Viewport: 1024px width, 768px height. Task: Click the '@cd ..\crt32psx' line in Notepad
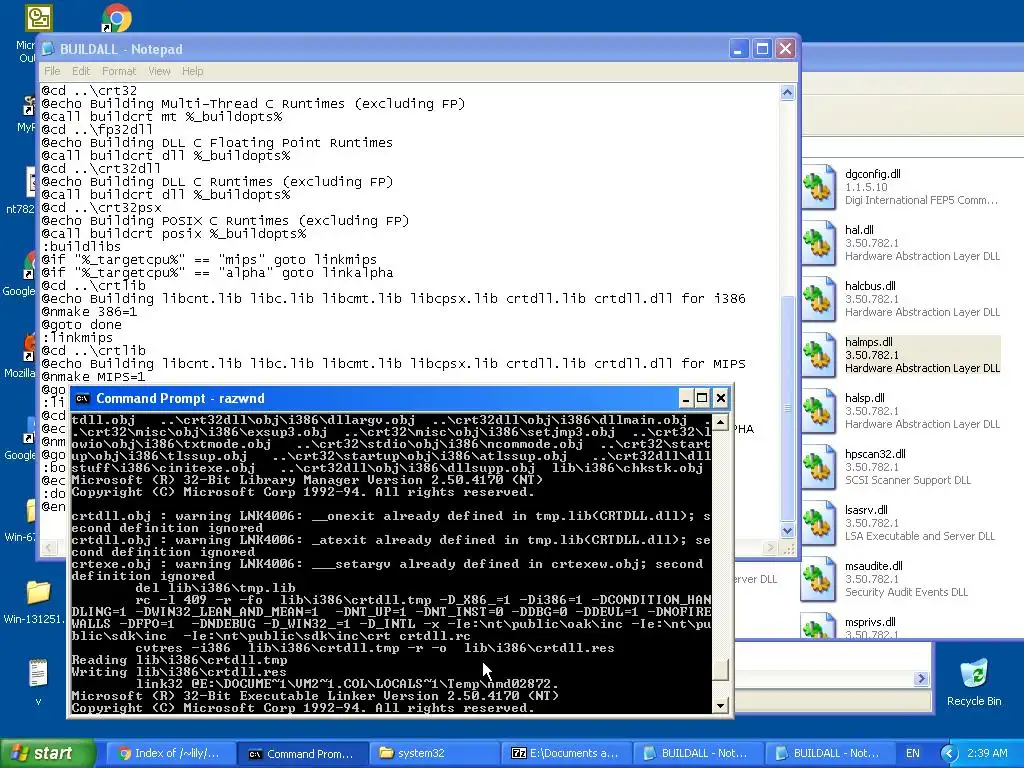[x=101, y=208]
